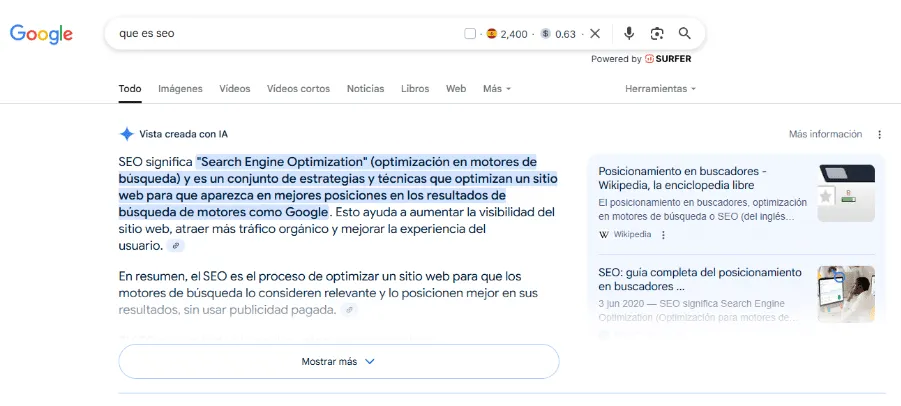
Task: Click the Más información link
Action: pos(825,134)
